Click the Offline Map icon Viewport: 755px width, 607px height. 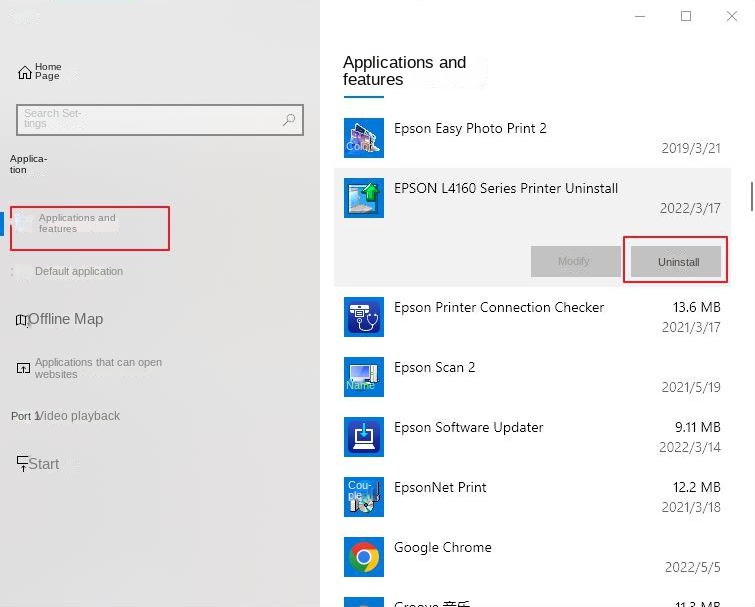(x=22, y=320)
